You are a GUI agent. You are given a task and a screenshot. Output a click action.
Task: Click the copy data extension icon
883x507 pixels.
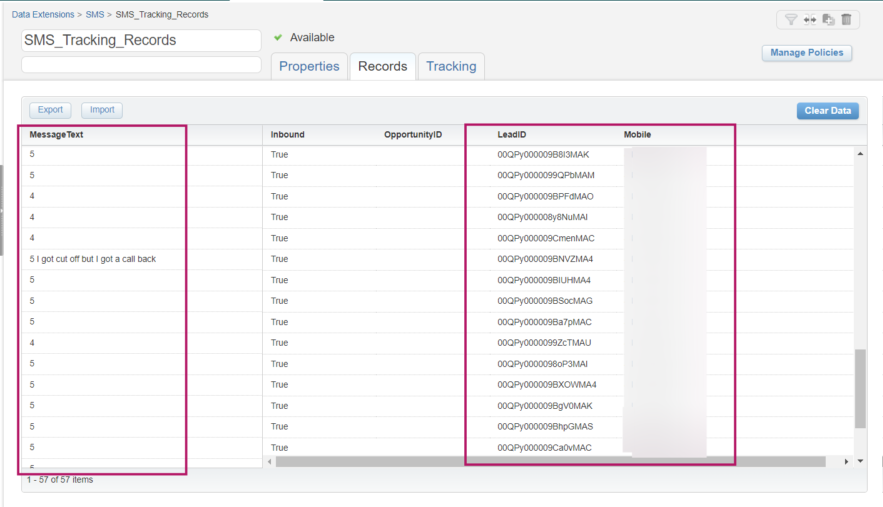pos(828,20)
